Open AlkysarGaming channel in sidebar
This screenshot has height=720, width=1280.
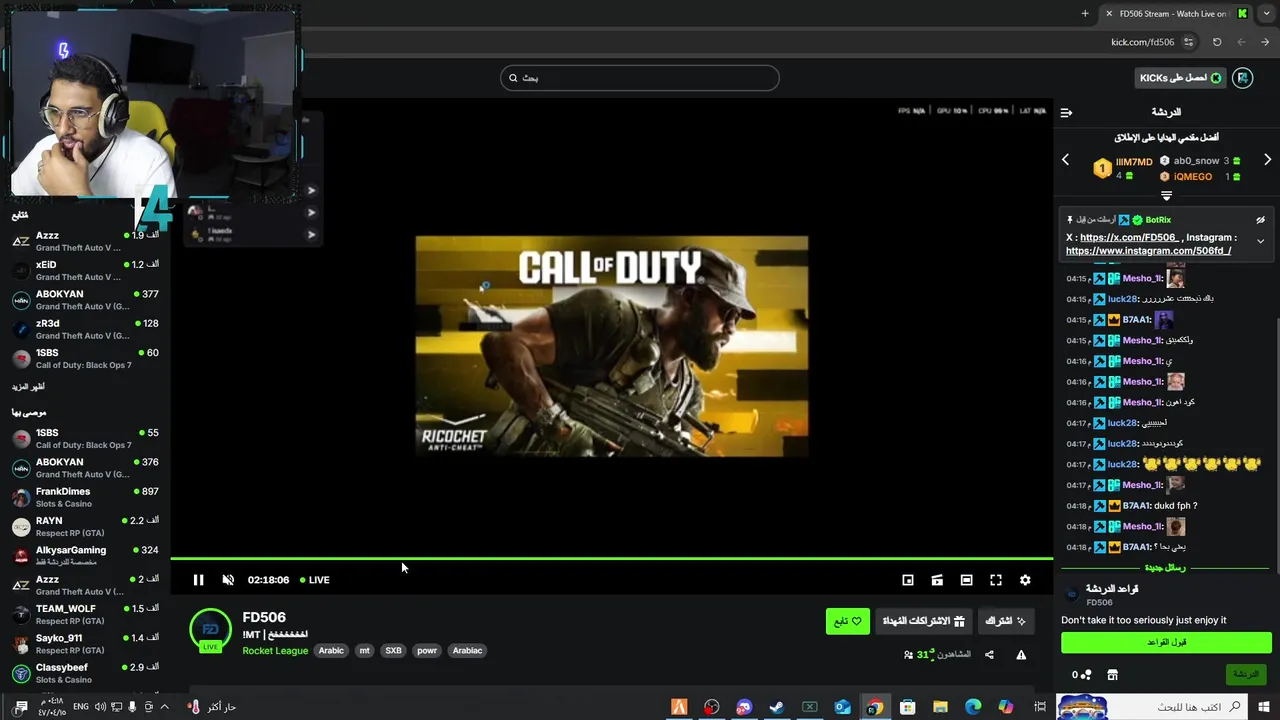(x=85, y=556)
